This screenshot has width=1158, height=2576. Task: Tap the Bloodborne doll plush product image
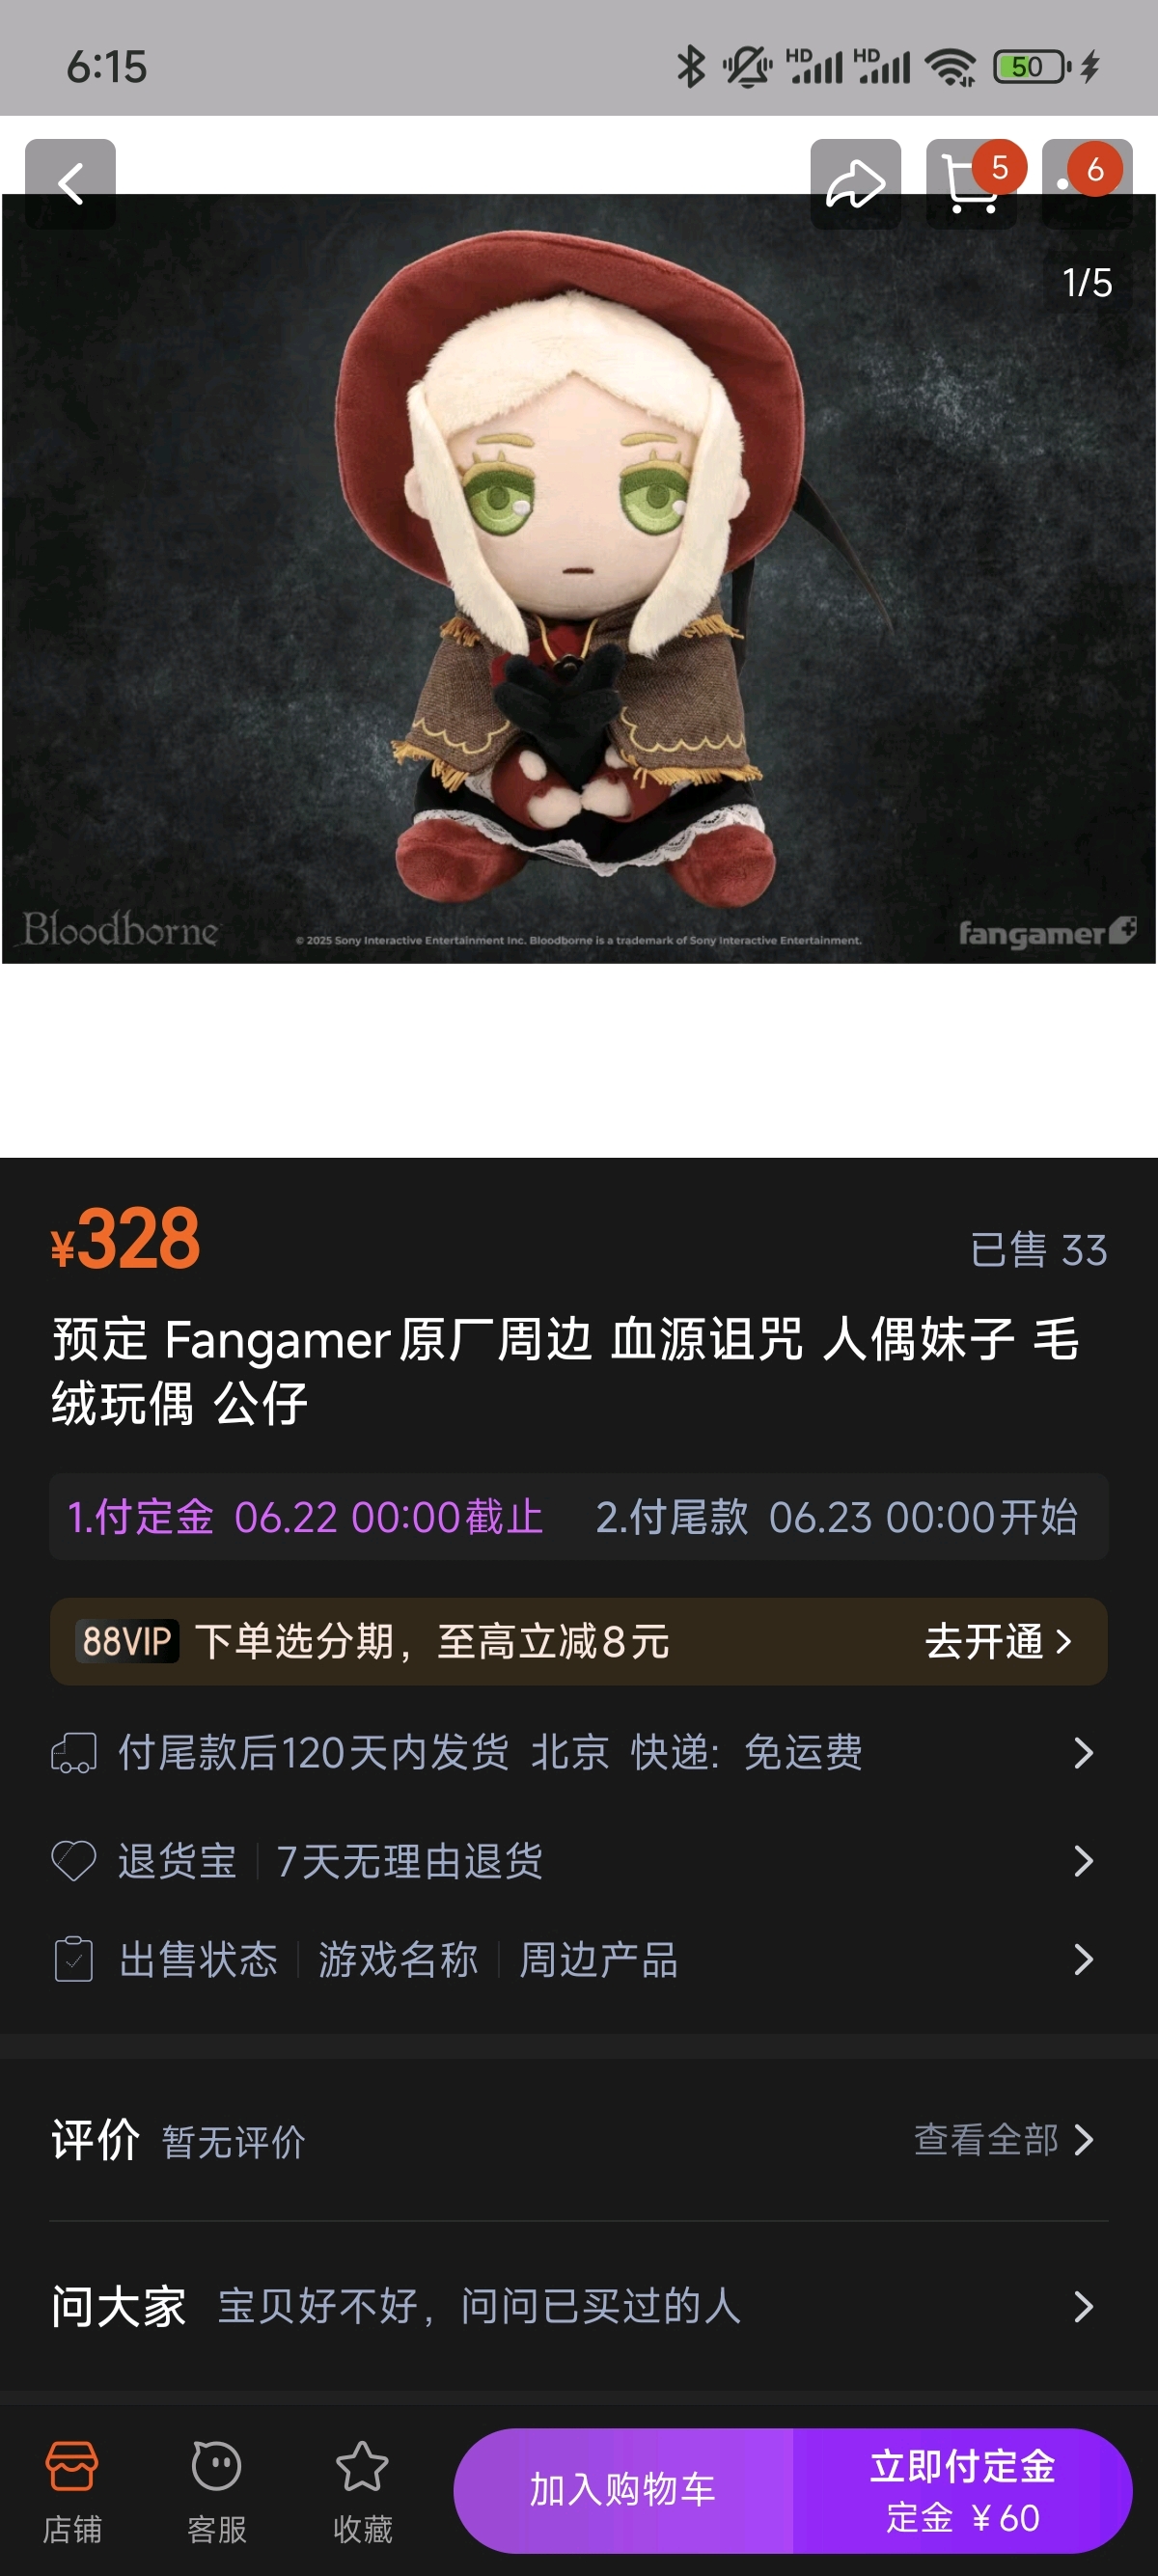tap(579, 579)
